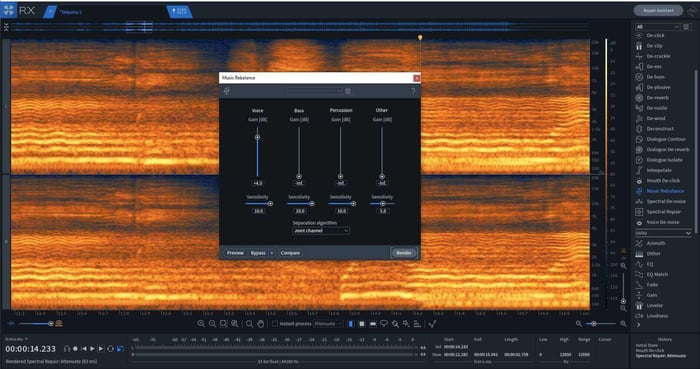Click the Voice gain value field

point(258,183)
